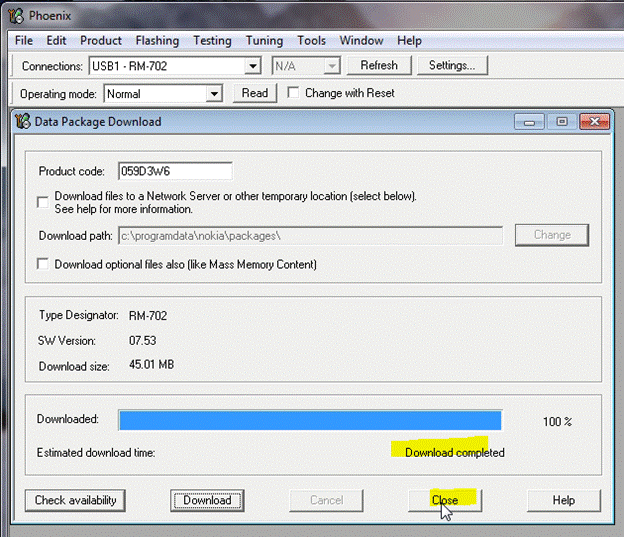Click the '100 %' progress value
624x537 pixels.
tap(558, 422)
